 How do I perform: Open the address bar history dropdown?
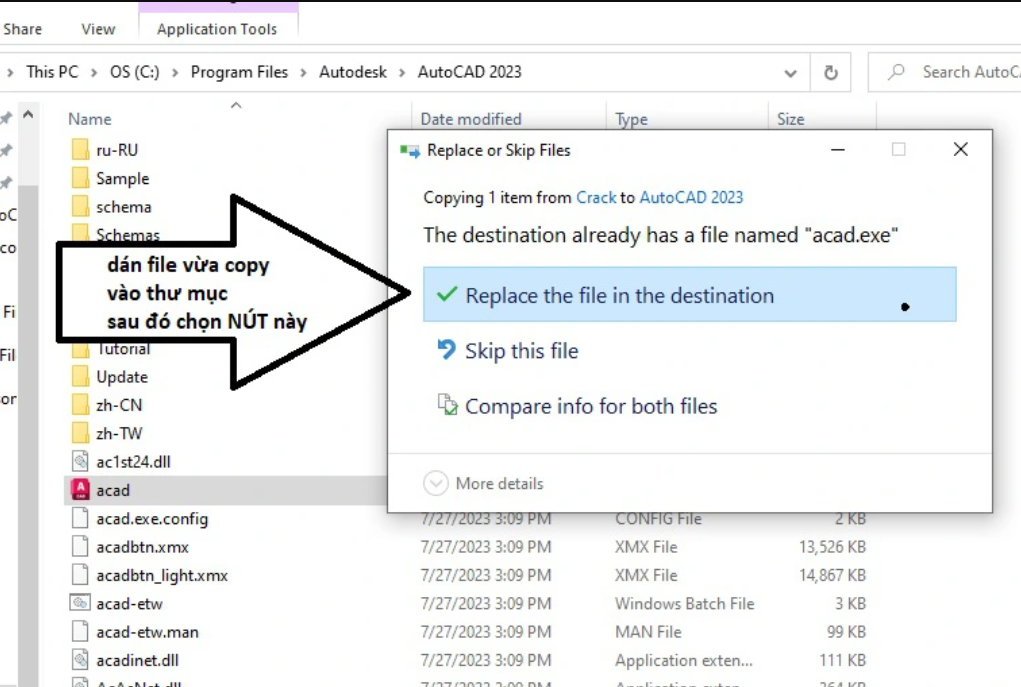[x=791, y=73]
